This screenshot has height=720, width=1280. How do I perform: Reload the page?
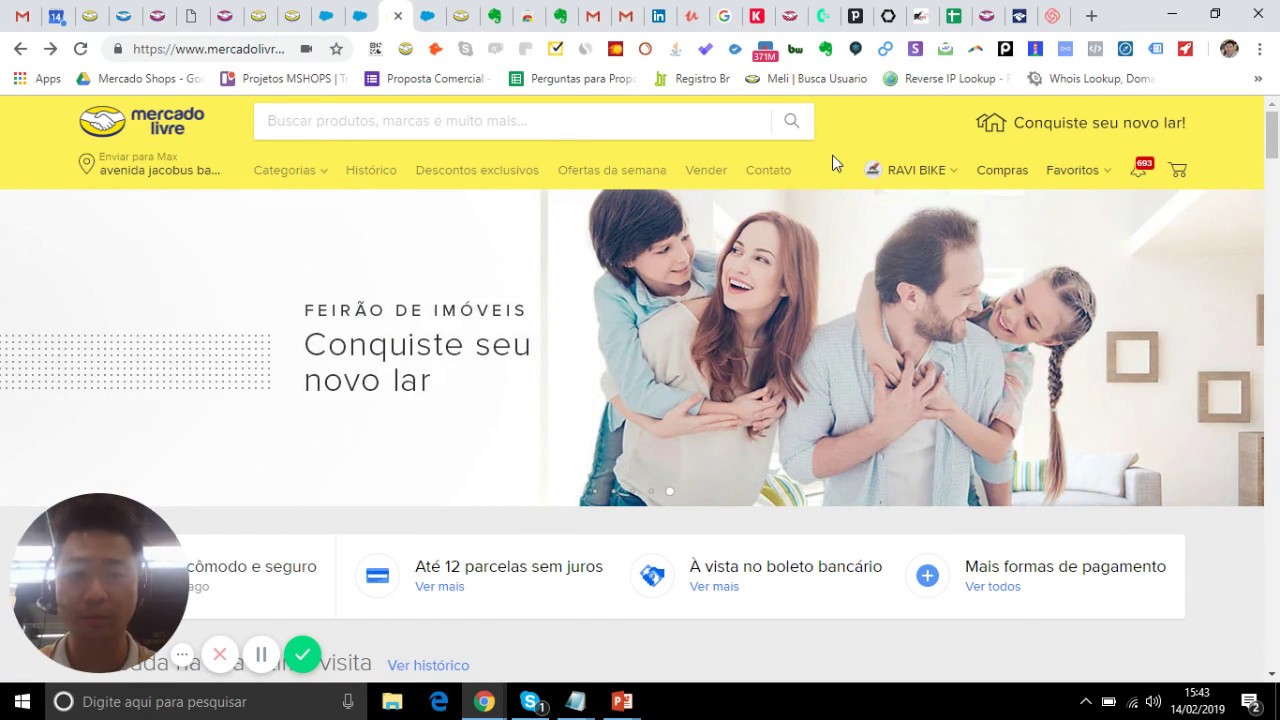pyautogui.click(x=80, y=49)
